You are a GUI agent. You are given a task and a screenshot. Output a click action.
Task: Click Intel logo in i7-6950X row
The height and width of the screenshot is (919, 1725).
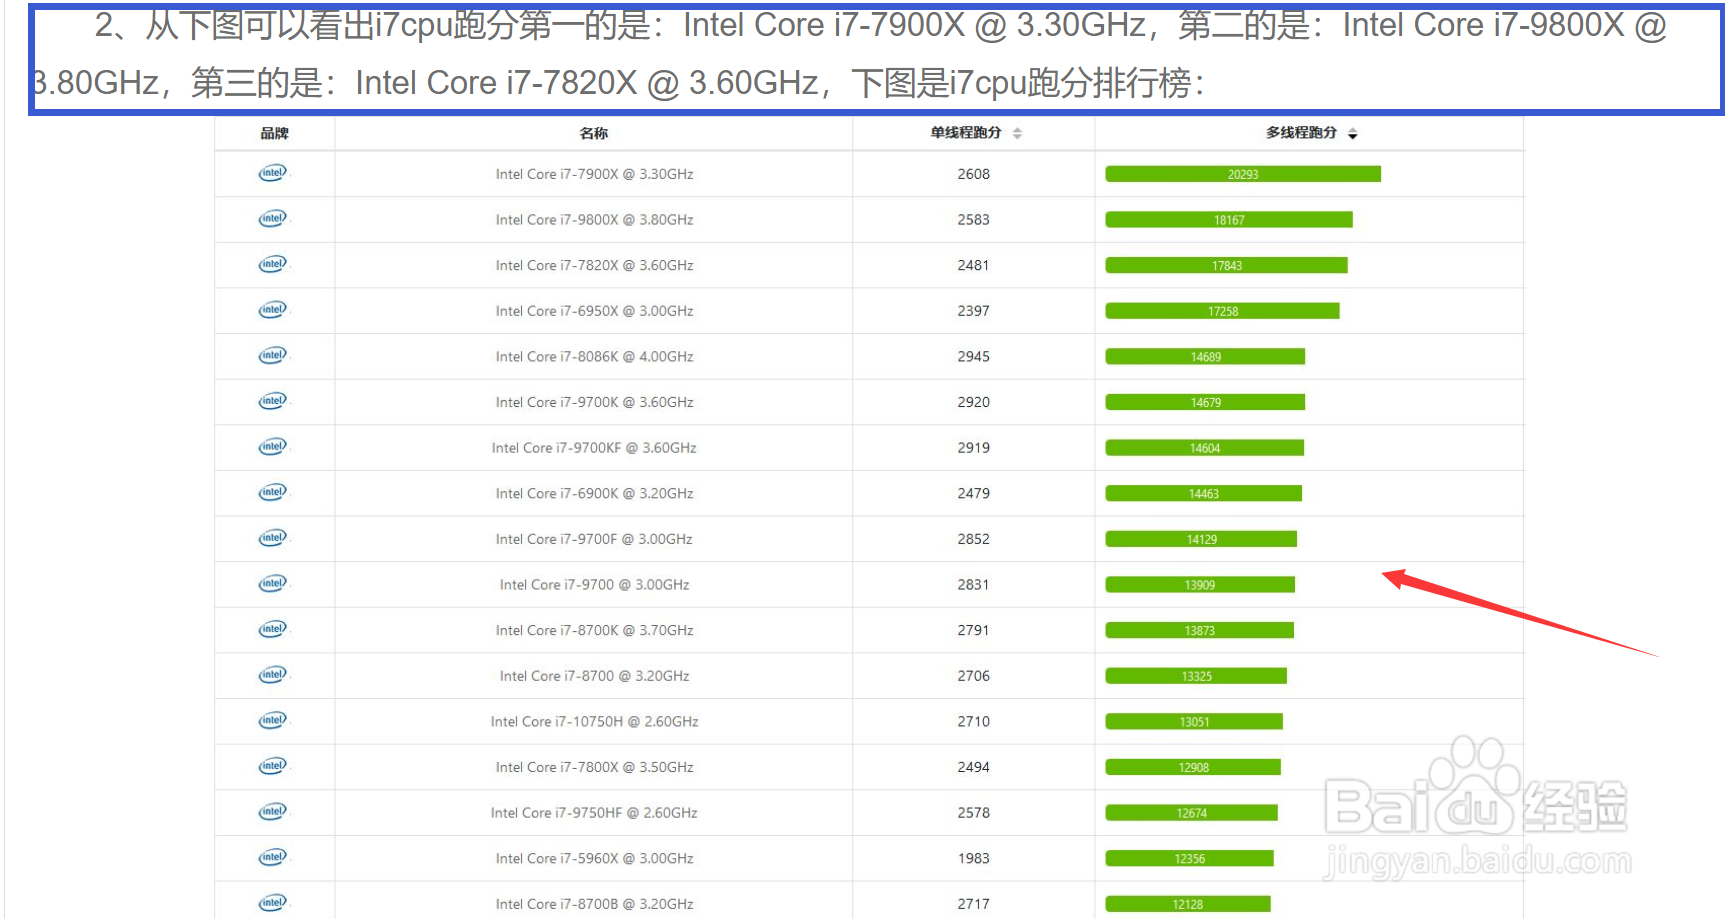272,310
